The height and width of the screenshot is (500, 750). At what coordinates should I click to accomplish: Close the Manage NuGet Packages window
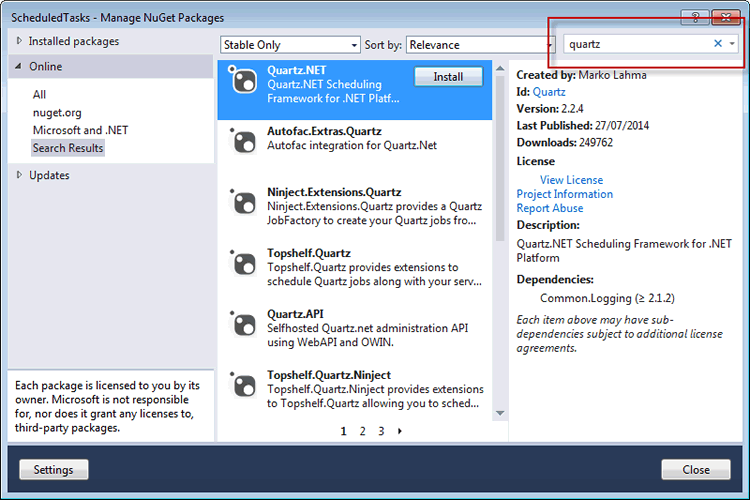726,18
